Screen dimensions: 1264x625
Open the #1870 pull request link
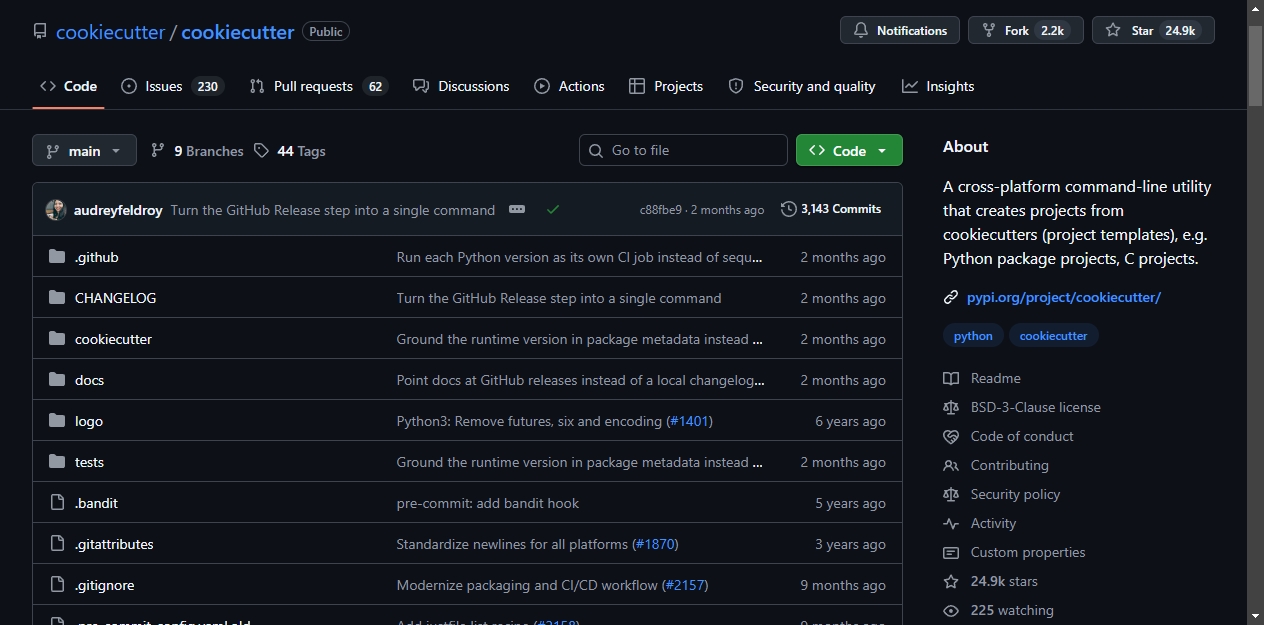pyautogui.click(x=656, y=544)
